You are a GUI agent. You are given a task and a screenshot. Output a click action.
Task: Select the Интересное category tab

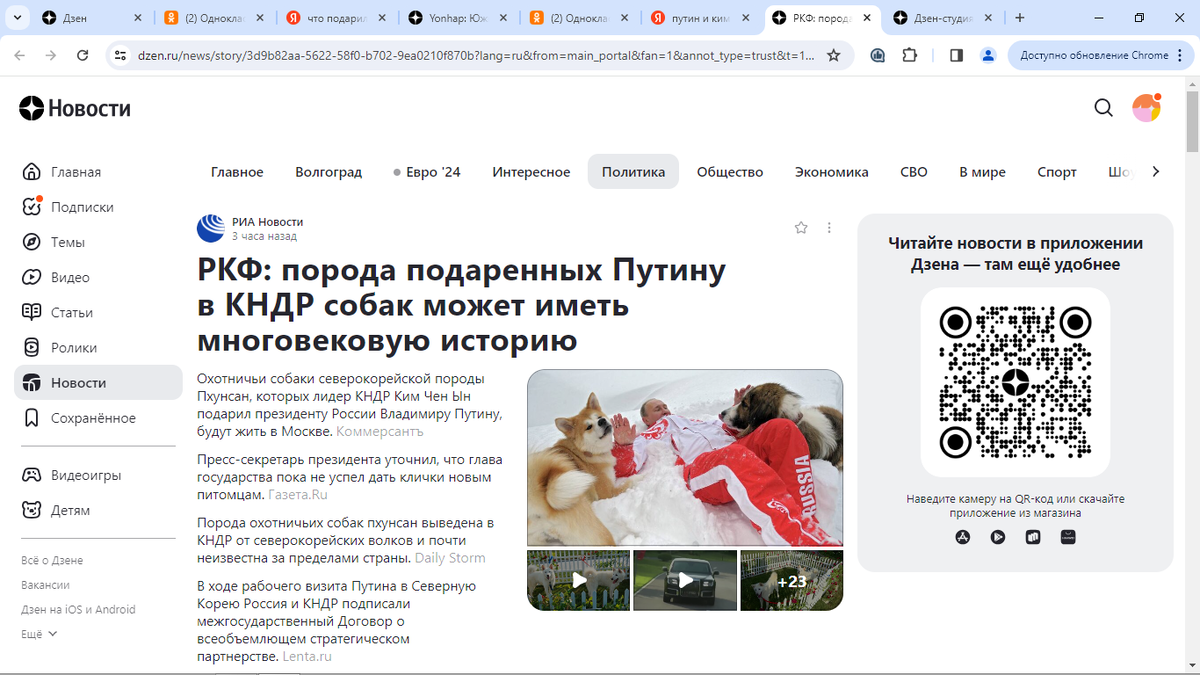pyautogui.click(x=531, y=172)
